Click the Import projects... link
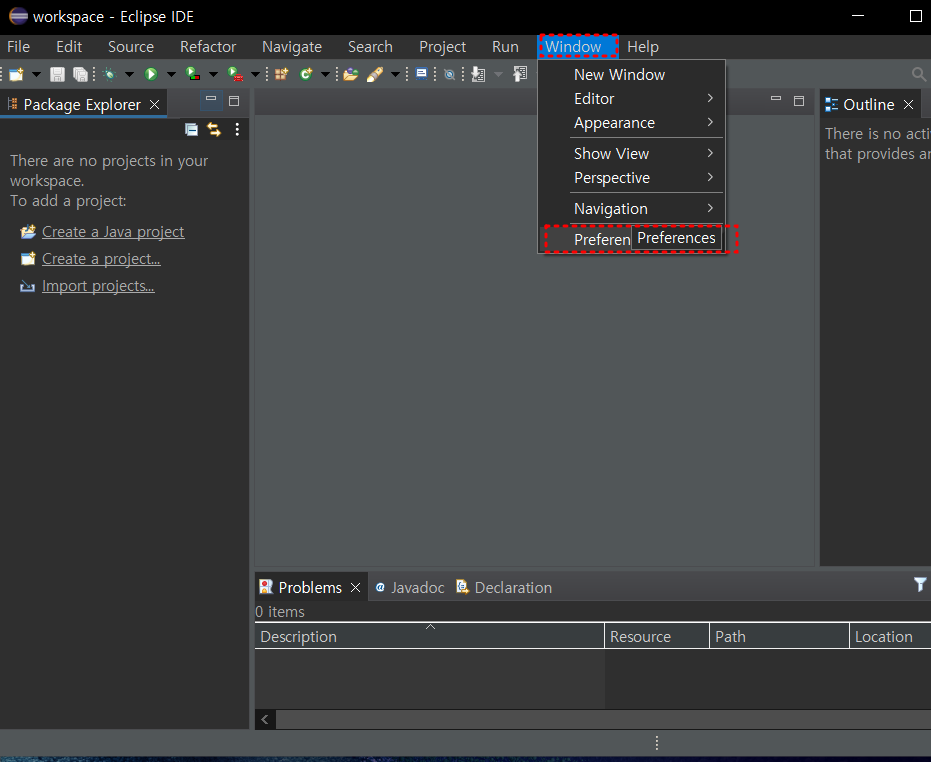931x762 pixels. click(x=98, y=286)
